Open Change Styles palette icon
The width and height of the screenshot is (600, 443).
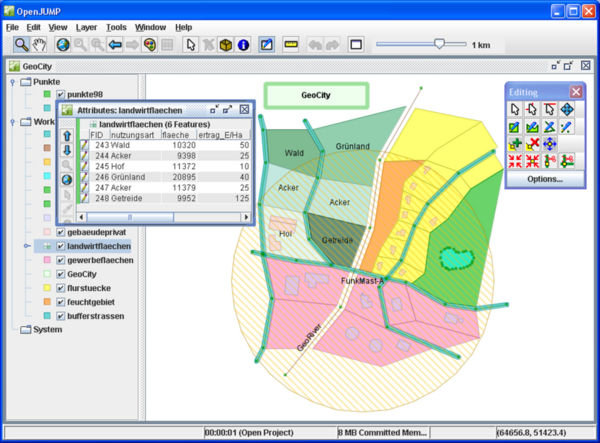click(149, 45)
